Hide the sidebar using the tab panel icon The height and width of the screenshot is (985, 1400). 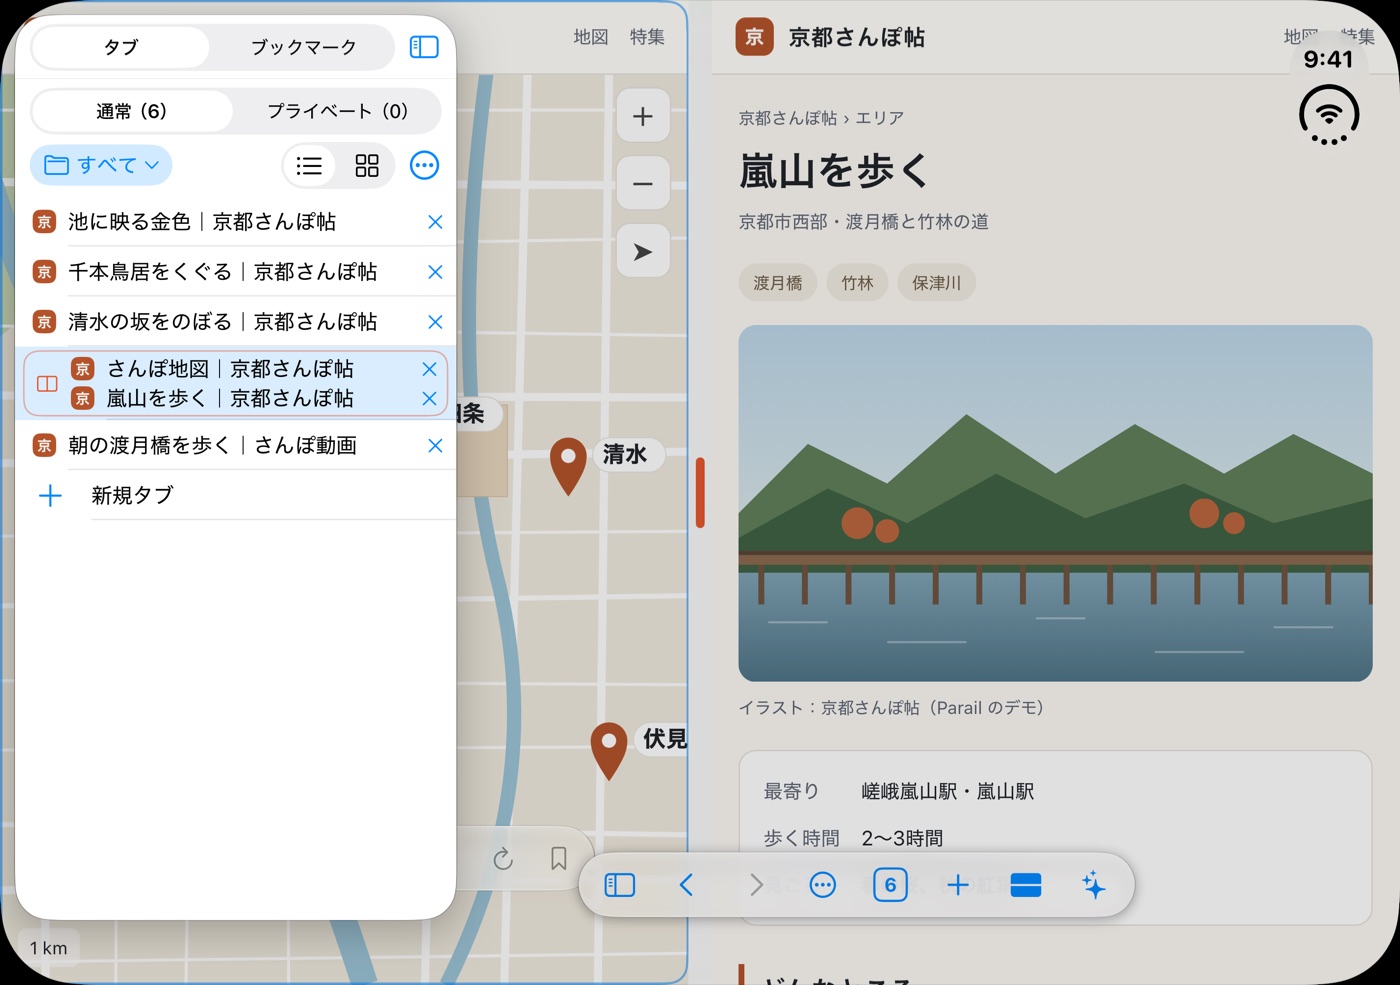click(x=424, y=47)
